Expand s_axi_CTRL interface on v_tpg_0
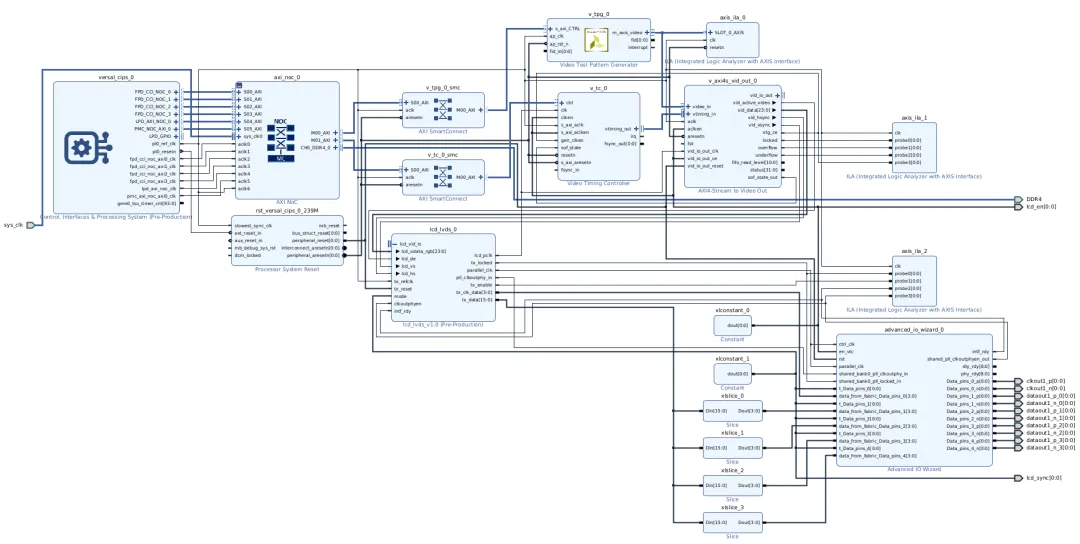Image resolution: width=1080 pixels, height=544 pixels. [x=552, y=29]
